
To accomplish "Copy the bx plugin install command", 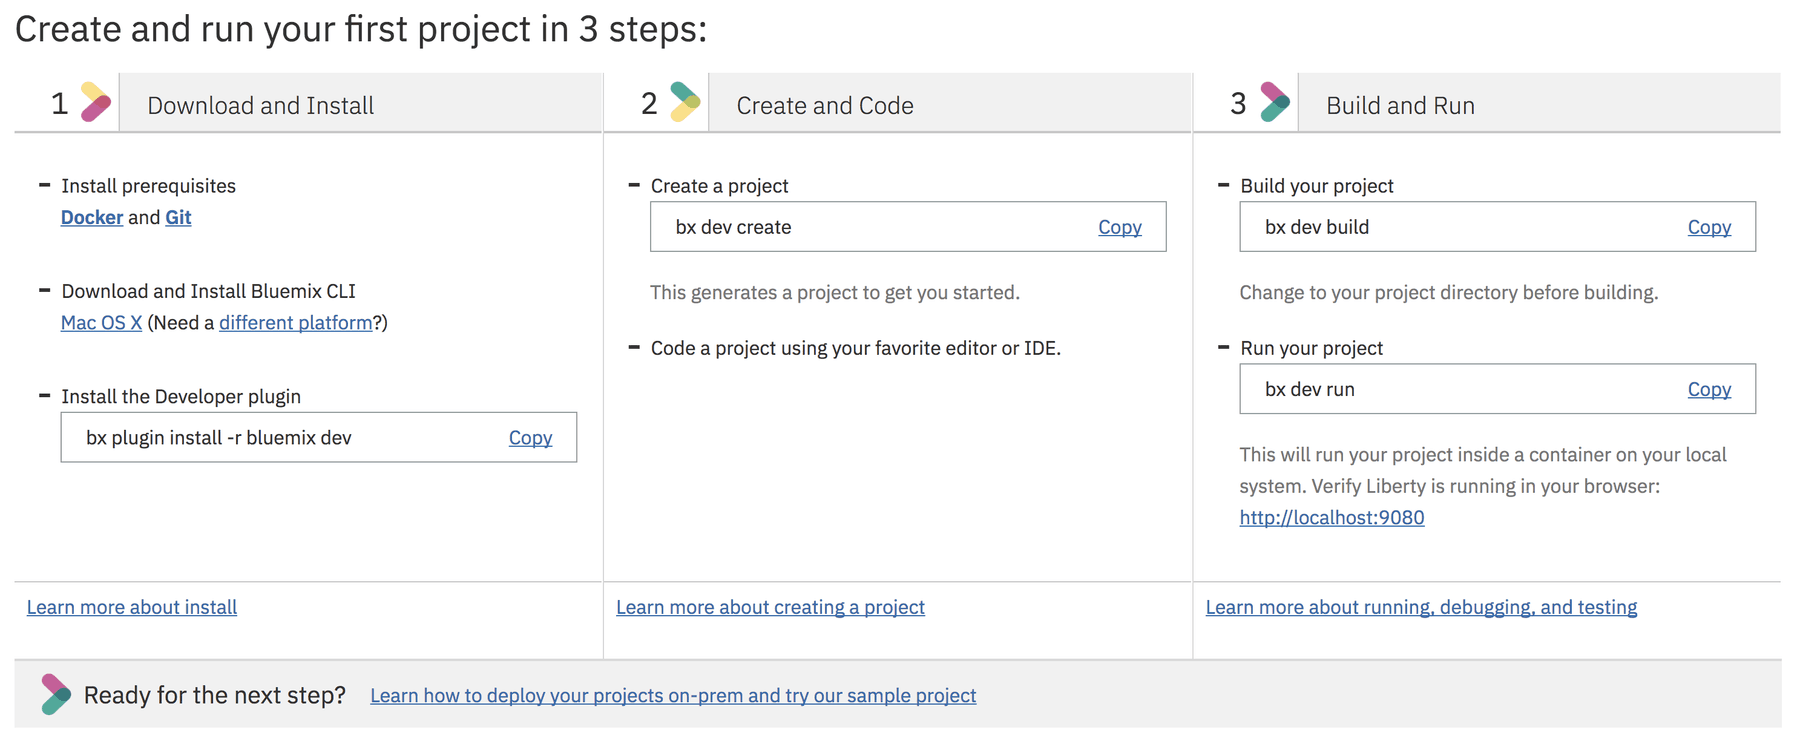I will (530, 438).
